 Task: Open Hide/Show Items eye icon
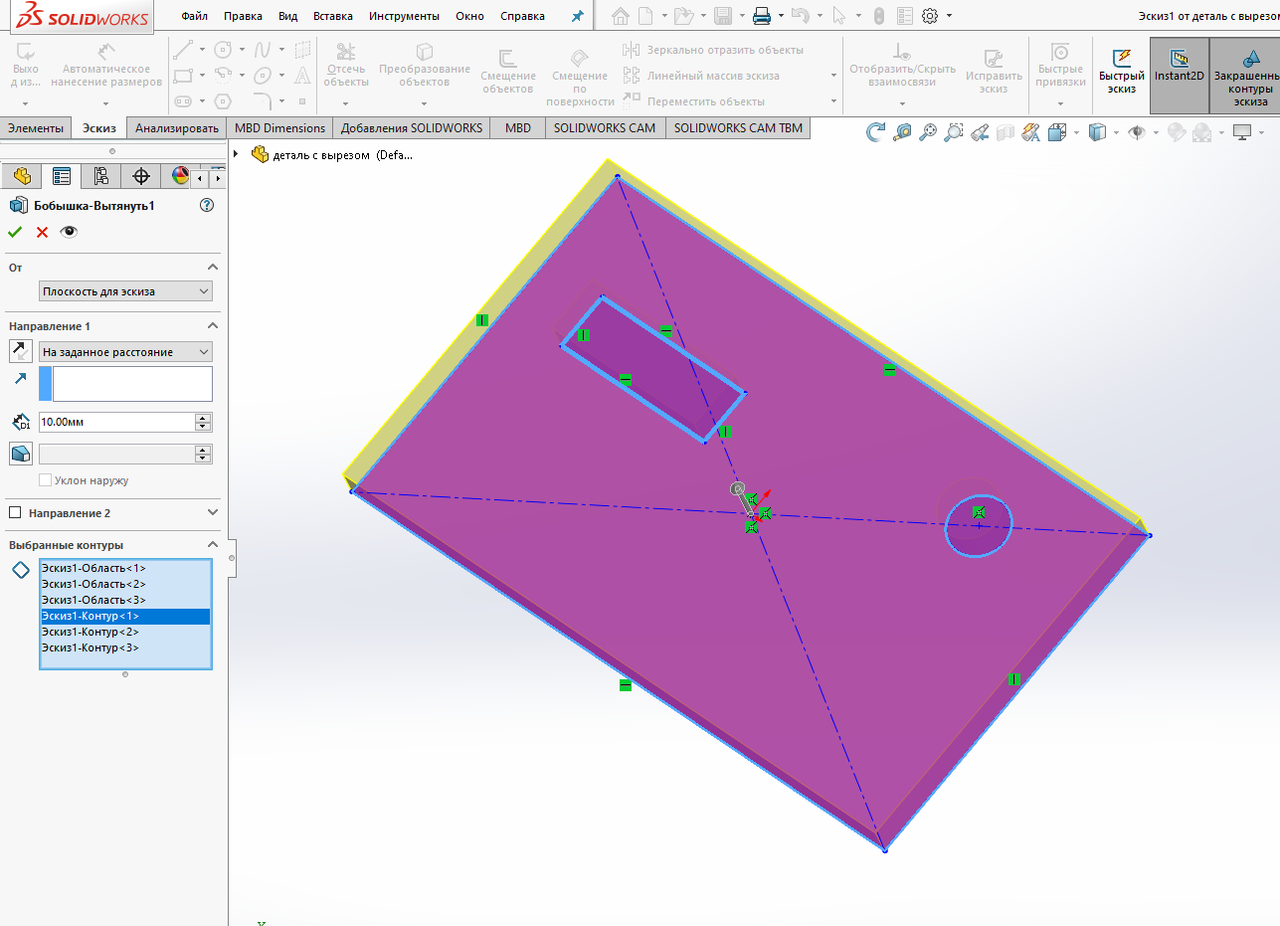[1136, 131]
